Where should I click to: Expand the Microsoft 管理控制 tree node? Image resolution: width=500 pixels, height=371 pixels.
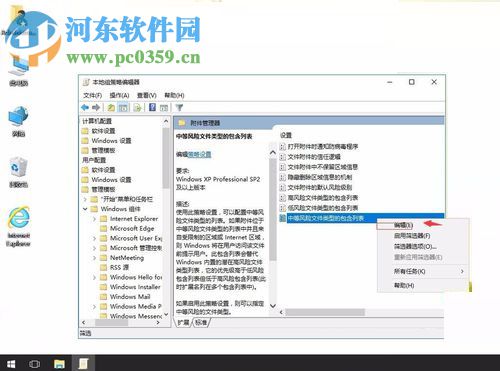[95, 248]
